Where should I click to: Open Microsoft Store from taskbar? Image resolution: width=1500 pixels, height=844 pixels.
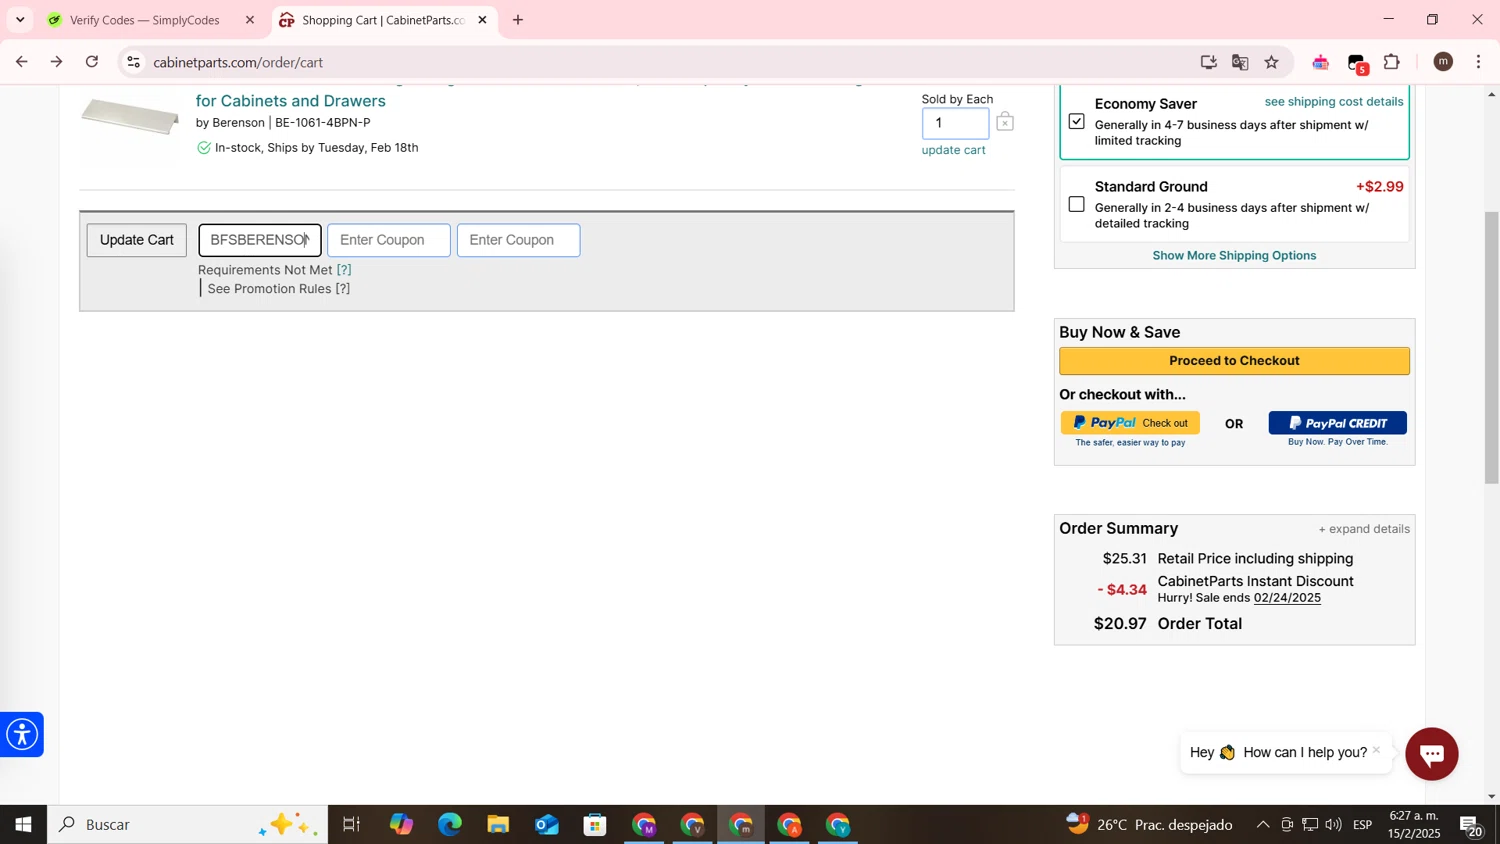pyautogui.click(x=596, y=825)
